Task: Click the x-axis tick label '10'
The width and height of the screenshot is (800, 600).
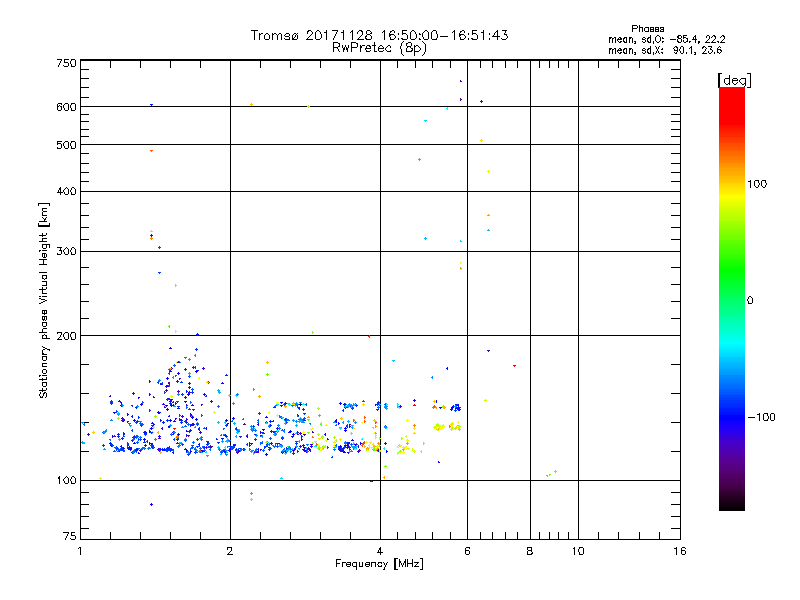Action: [578, 551]
